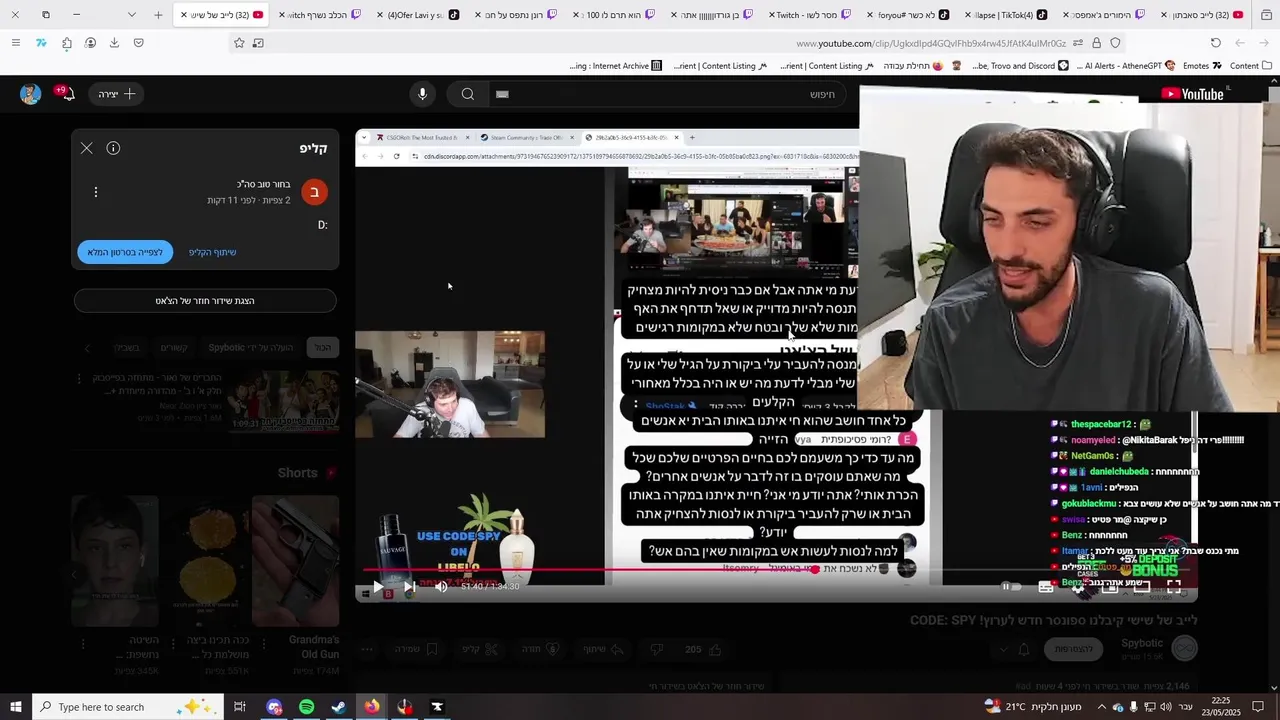The height and width of the screenshot is (720, 1280).
Task: Open Spotify from the taskbar
Action: click(x=307, y=707)
